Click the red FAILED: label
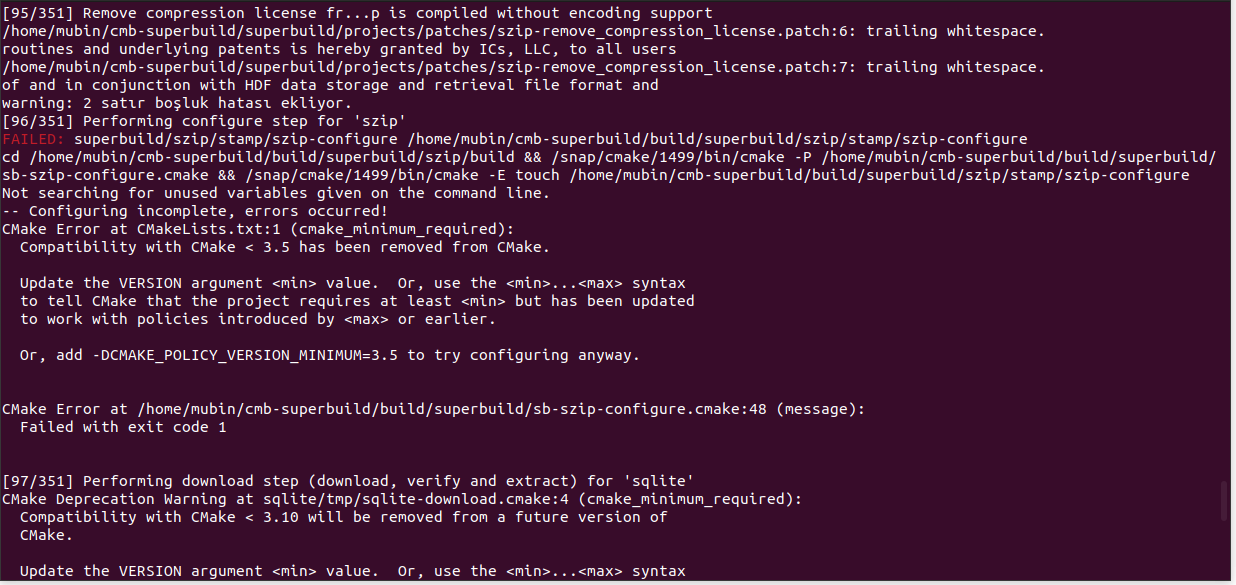The image size is (1236, 585). coord(33,139)
